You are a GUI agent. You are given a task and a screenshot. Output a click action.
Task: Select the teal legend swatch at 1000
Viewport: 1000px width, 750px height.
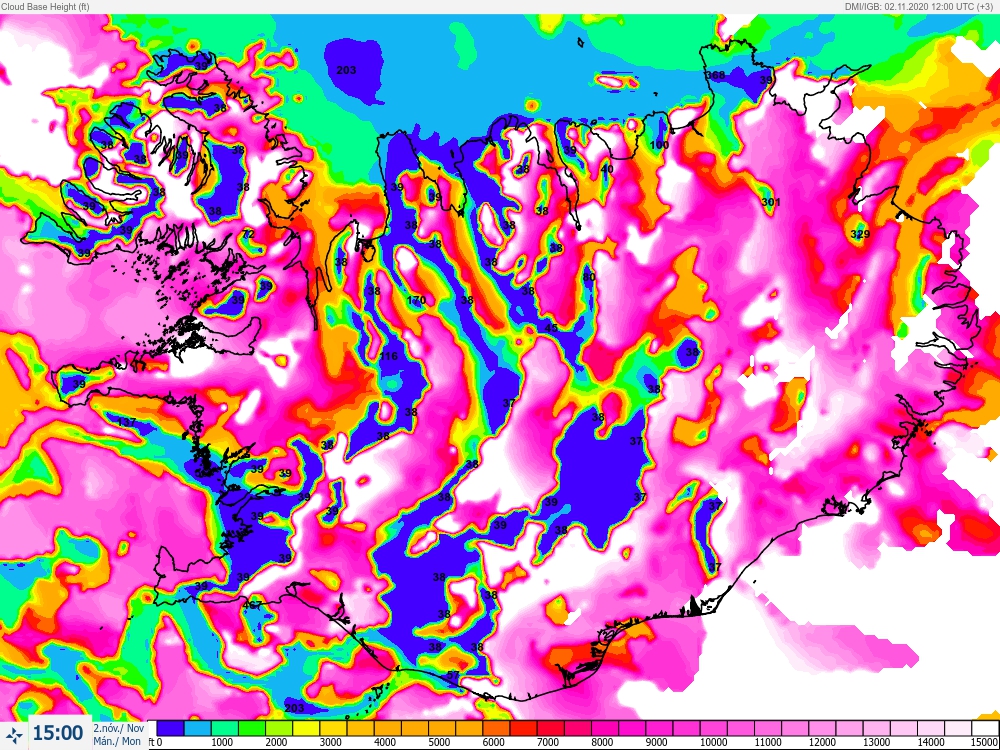point(224,728)
